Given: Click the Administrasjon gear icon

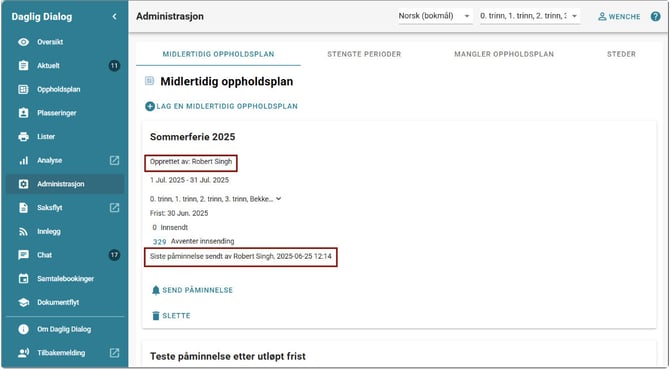Looking at the screenshot, I should coord(24,184).
